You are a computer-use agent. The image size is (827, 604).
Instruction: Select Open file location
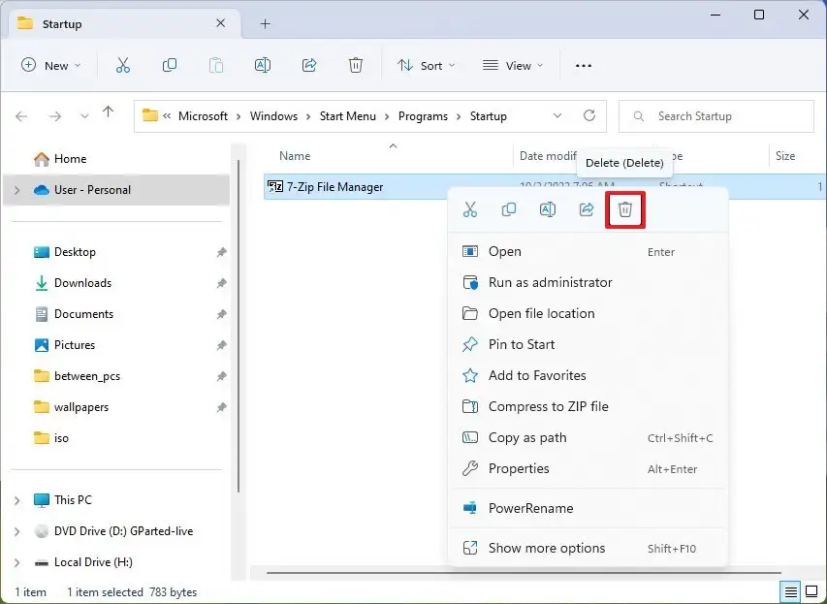(x=588, y=313)
